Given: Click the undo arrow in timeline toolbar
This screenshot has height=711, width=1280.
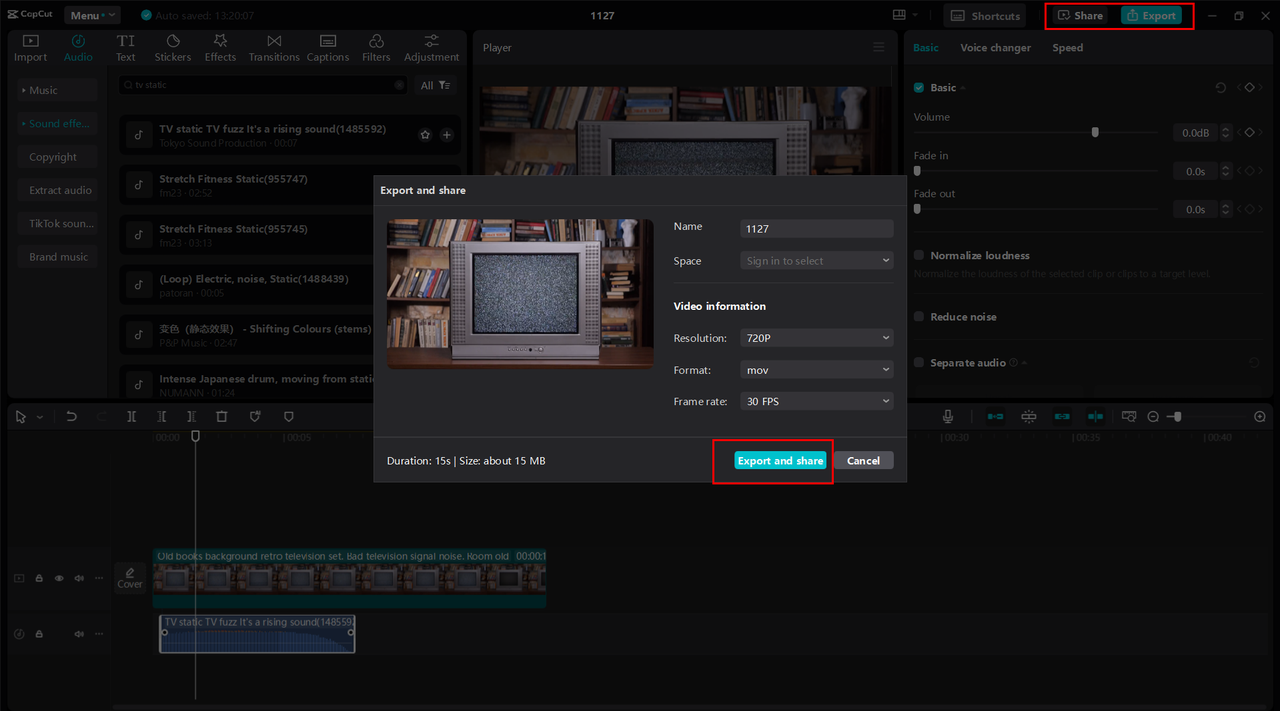Looking at the screenshot, I should [71, 416].
